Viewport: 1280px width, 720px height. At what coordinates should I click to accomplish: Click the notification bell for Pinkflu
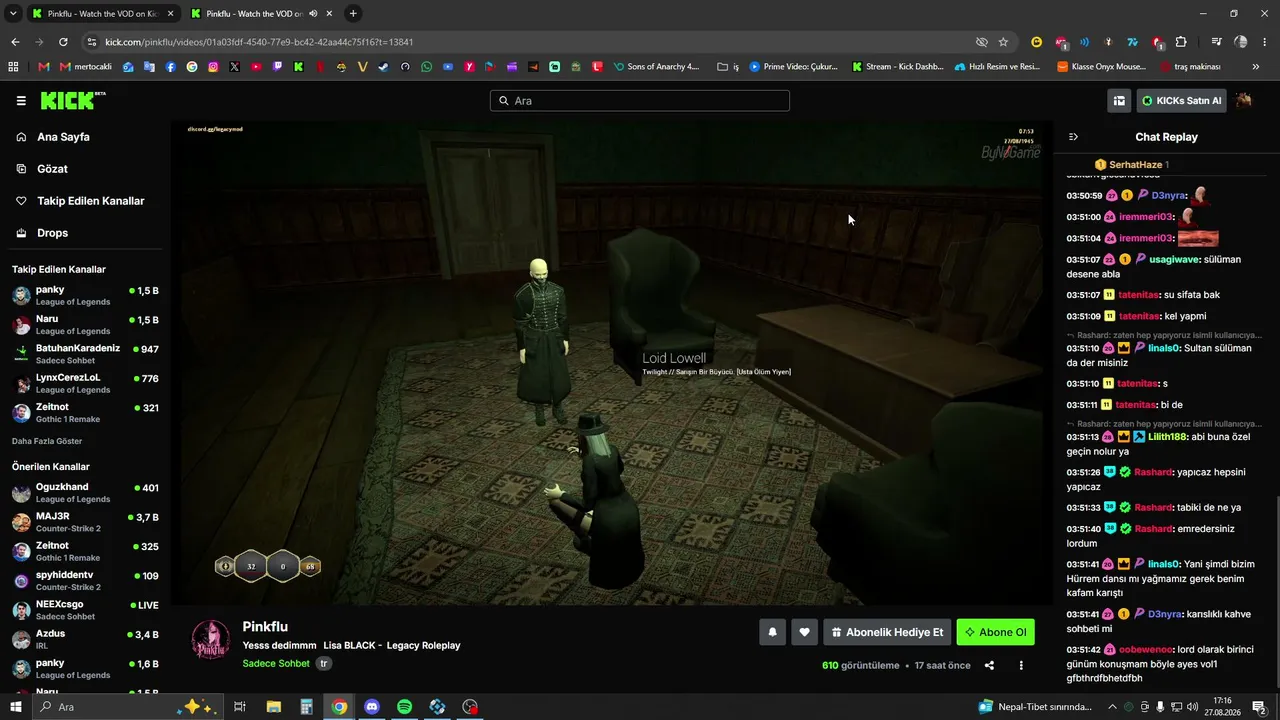(x=772, y=632)
